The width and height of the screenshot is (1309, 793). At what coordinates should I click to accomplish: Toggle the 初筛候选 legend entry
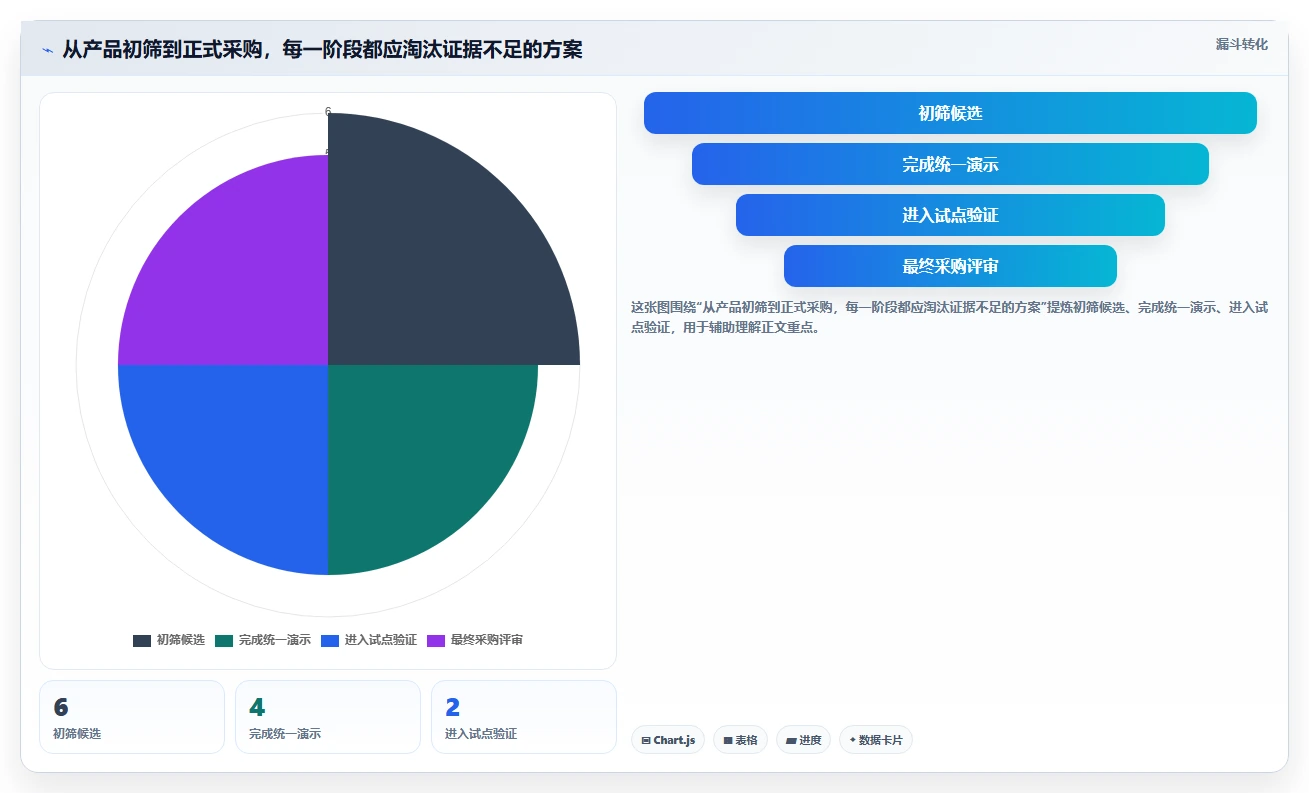coord(169,640)
